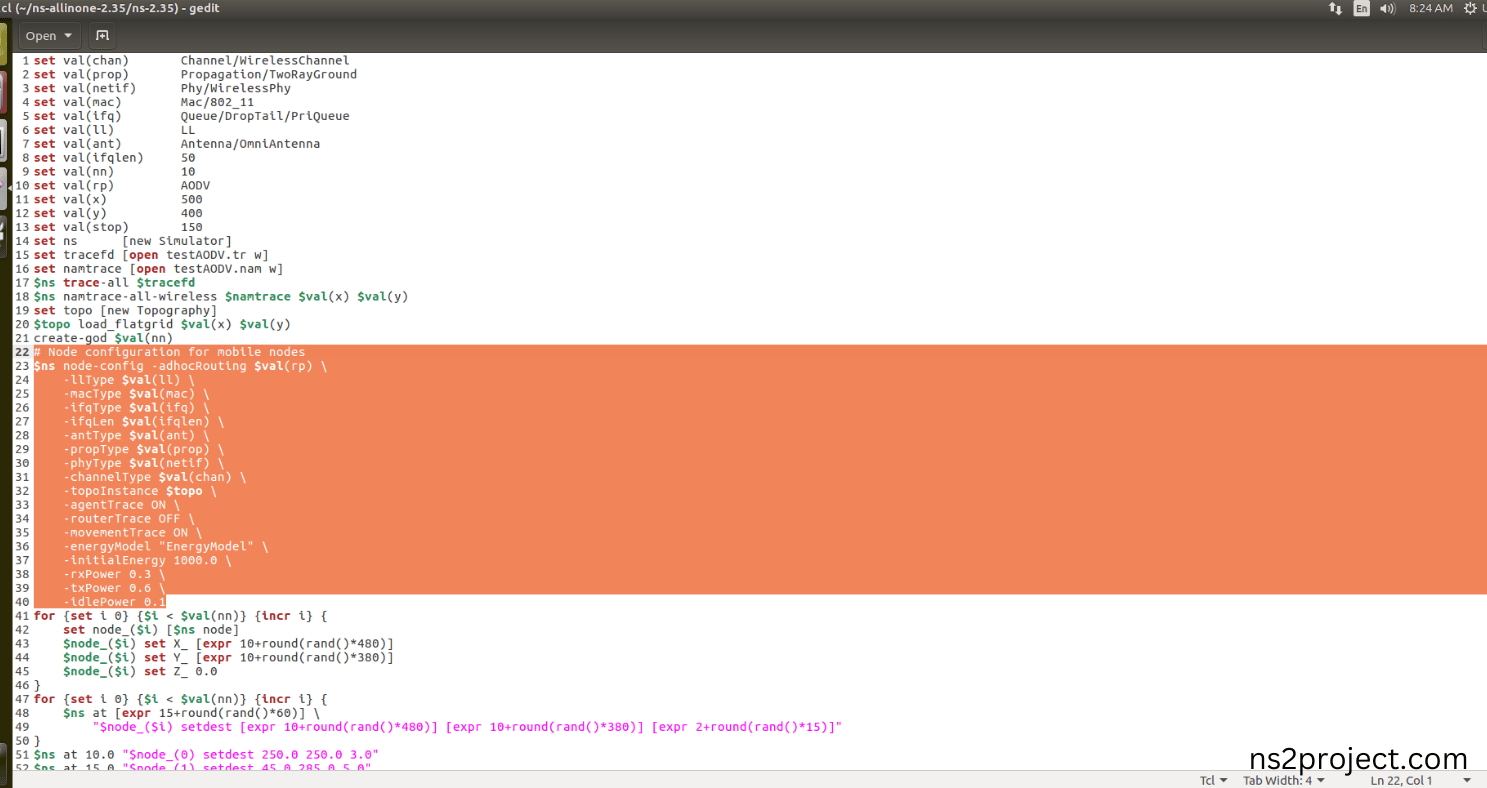
Task: Click on '-macType' in line 25
Action: coord(92,394)
